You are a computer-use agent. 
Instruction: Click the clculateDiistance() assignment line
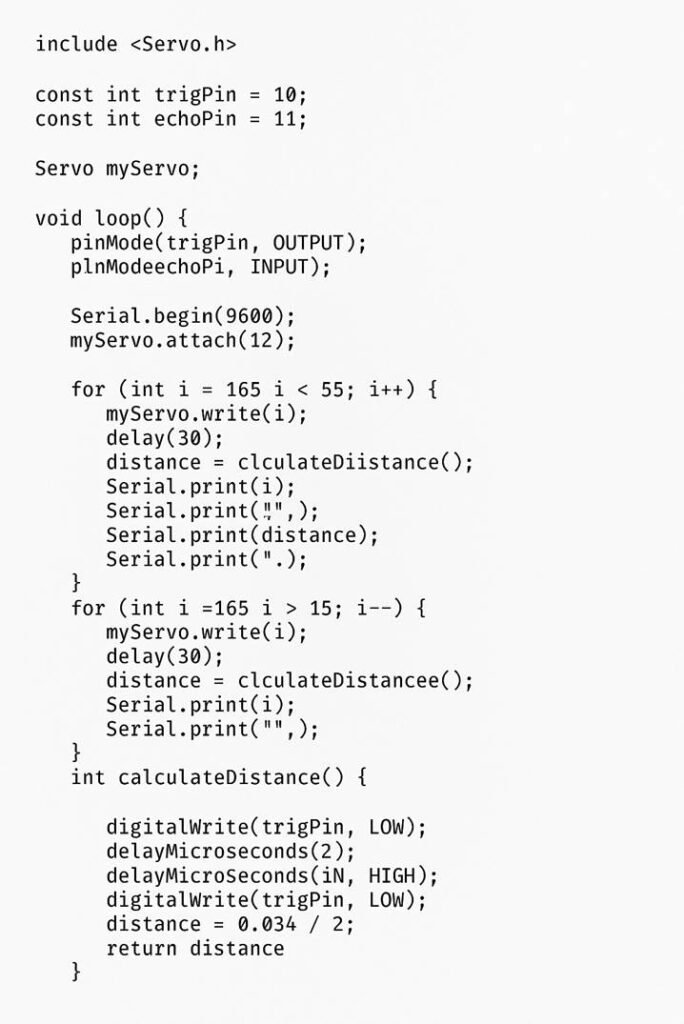(x=289, y=463)
